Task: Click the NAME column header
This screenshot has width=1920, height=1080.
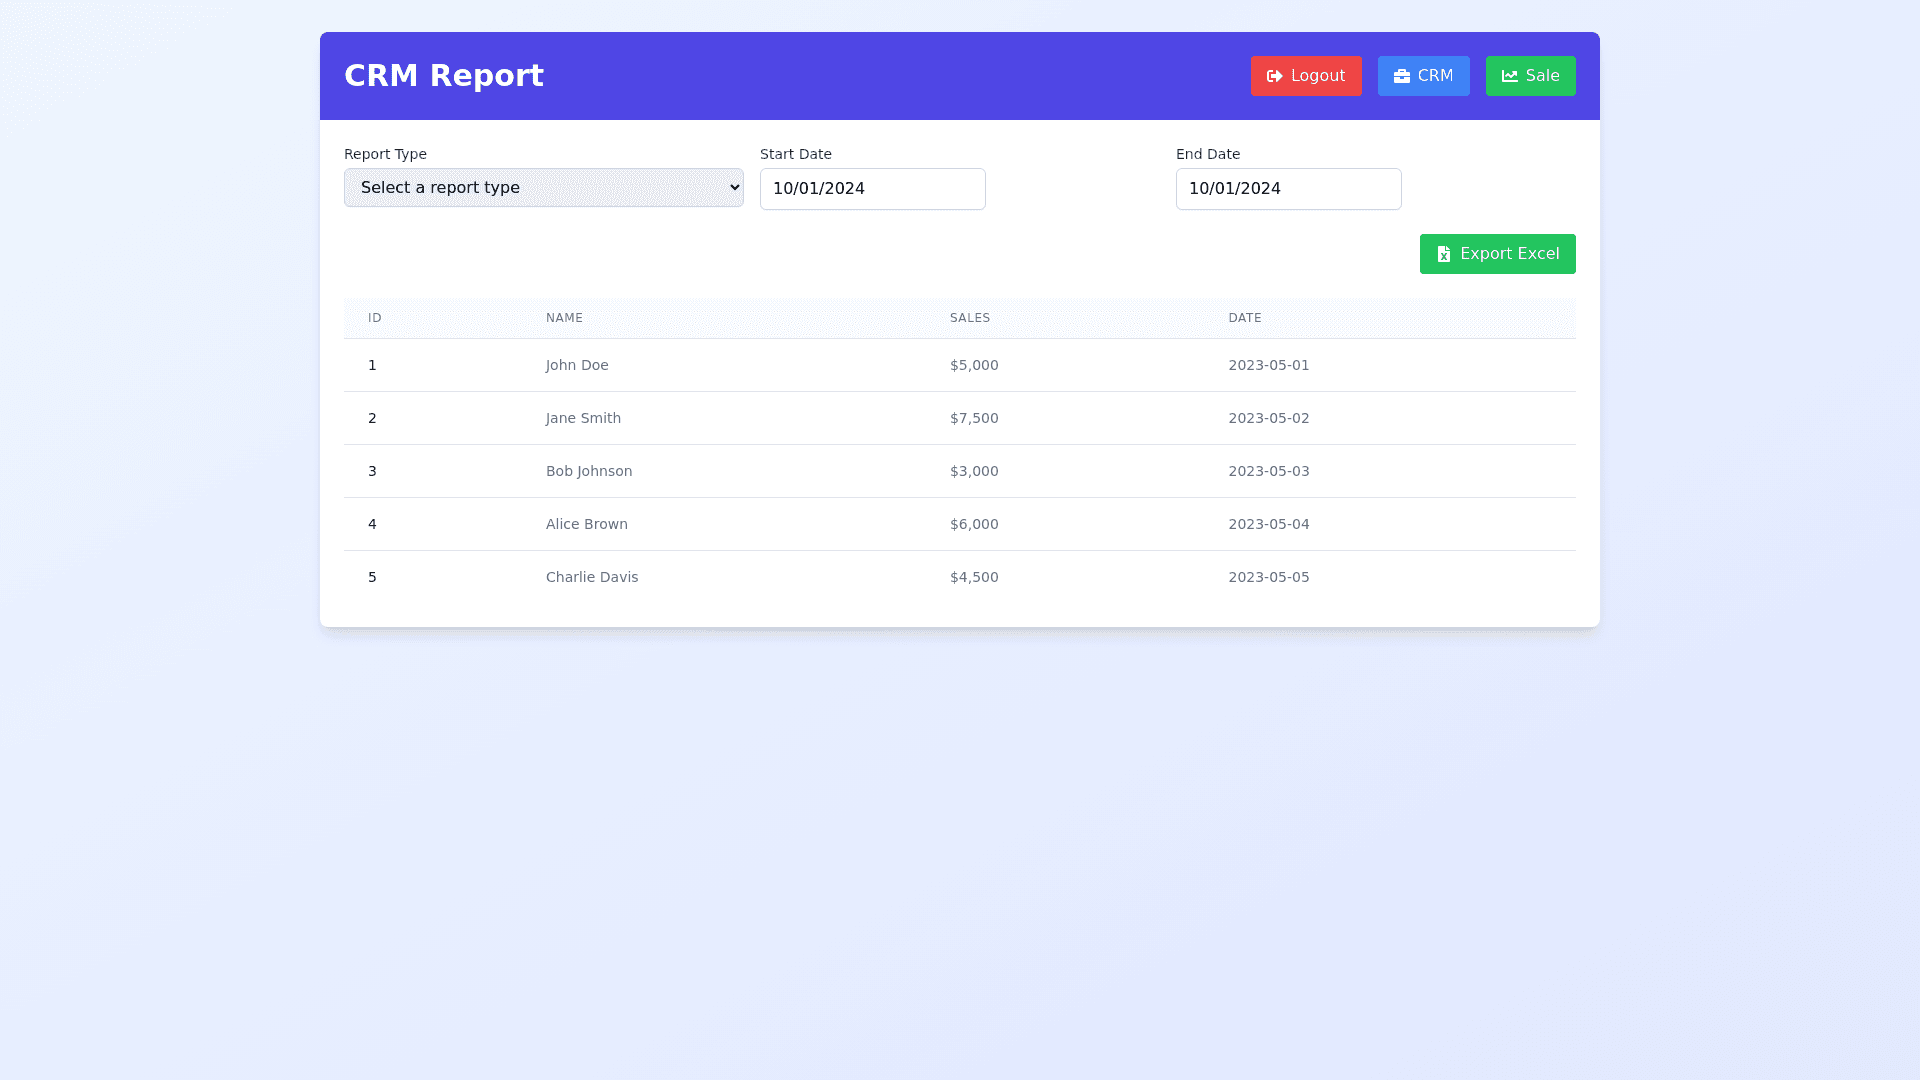Action: pos(564,318)
